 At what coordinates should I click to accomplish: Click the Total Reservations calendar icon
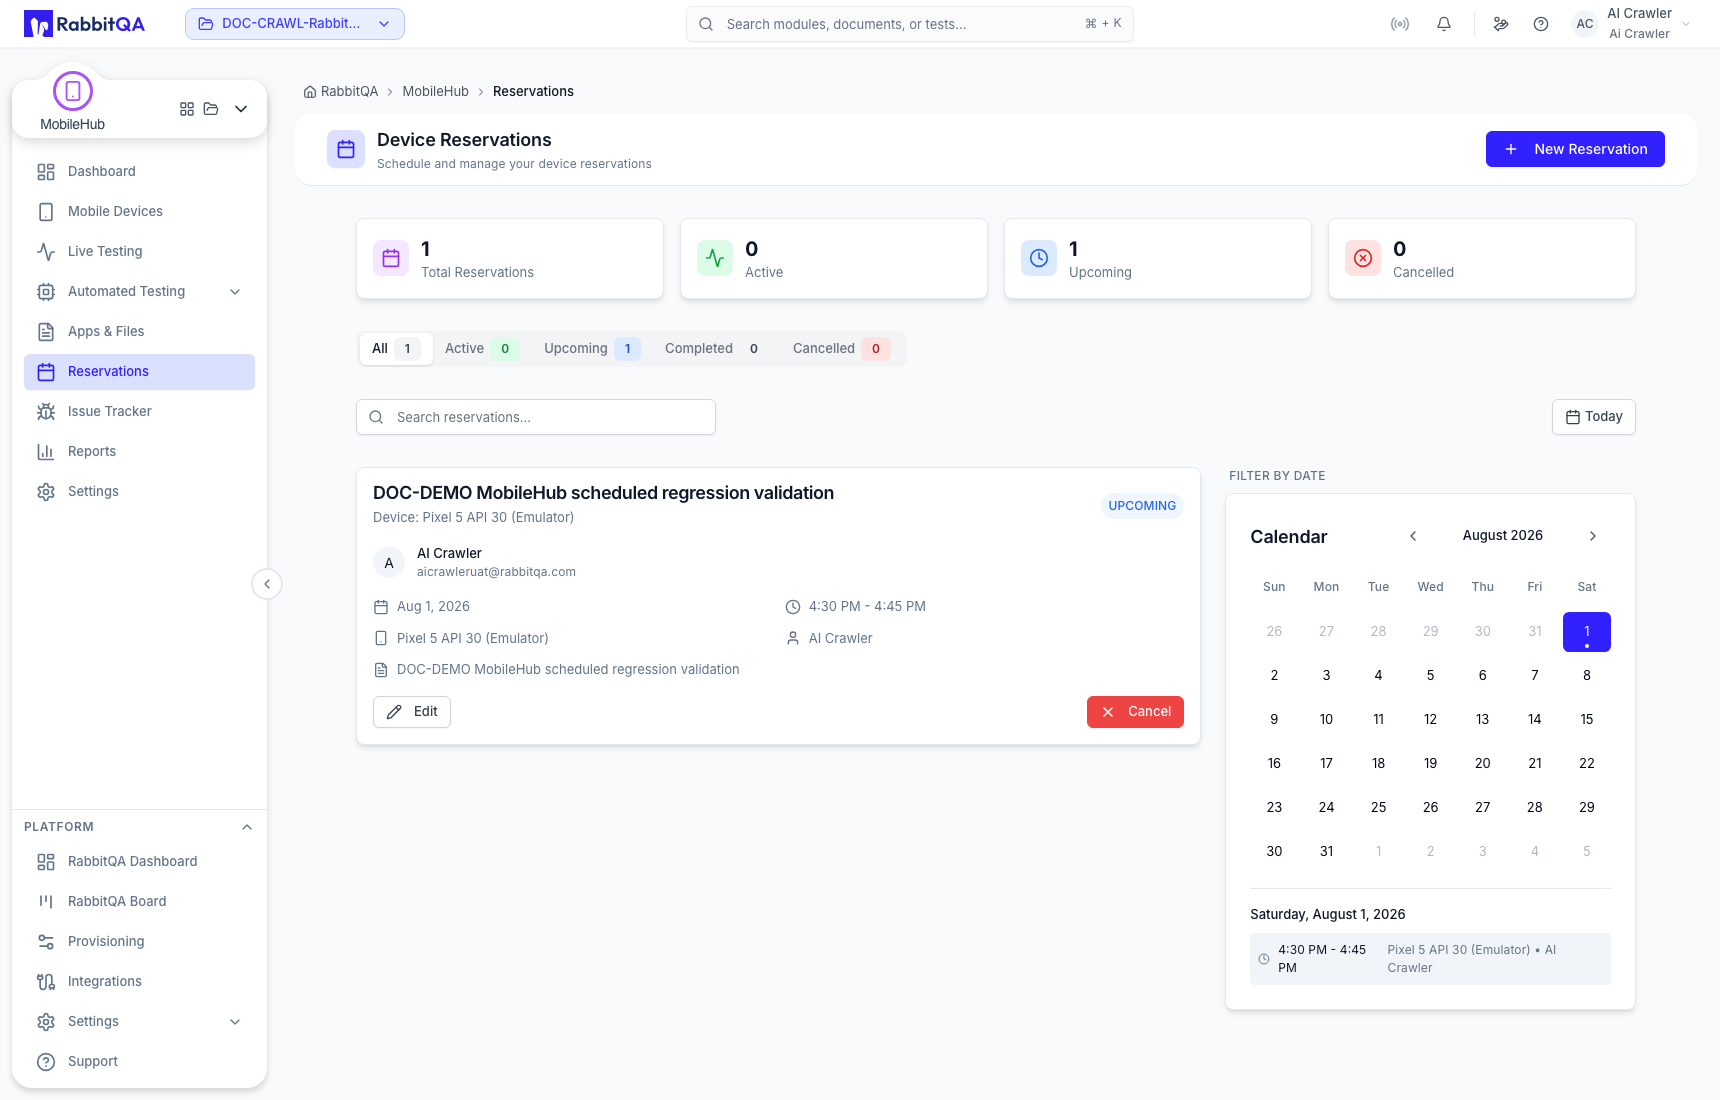tap(391, 258)
